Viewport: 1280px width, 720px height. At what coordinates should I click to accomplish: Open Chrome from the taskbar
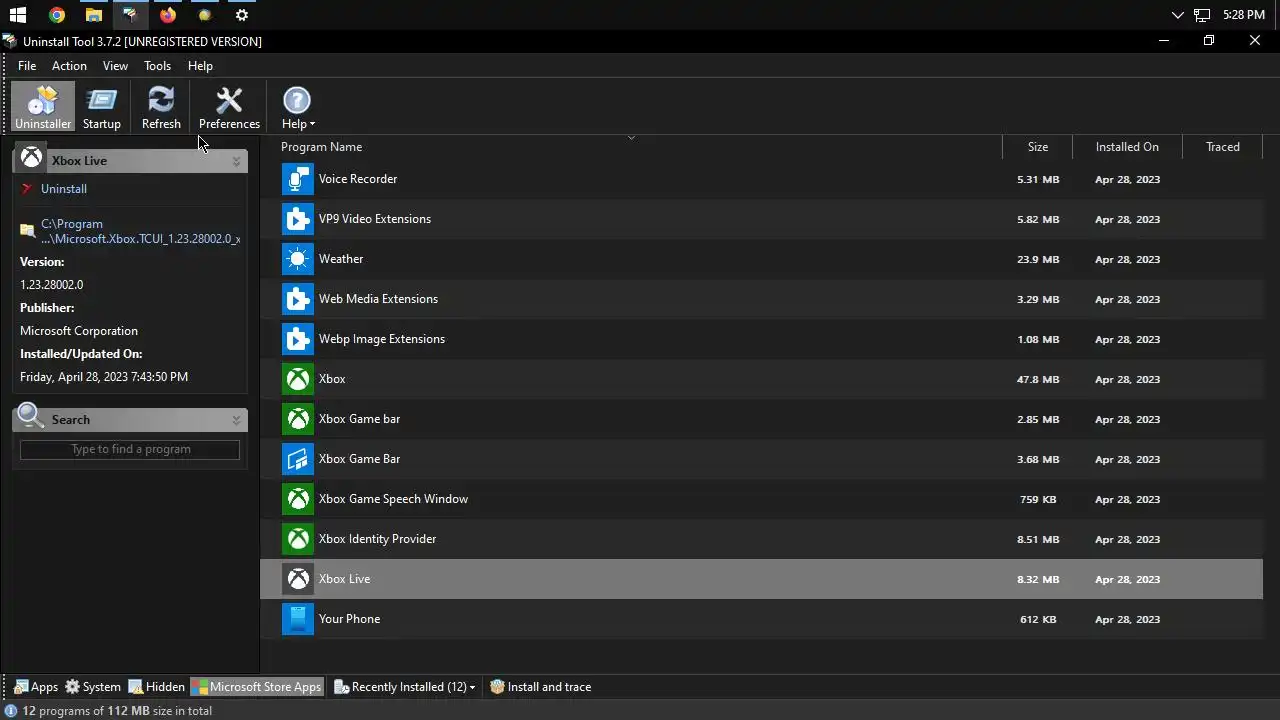(57, 15)
